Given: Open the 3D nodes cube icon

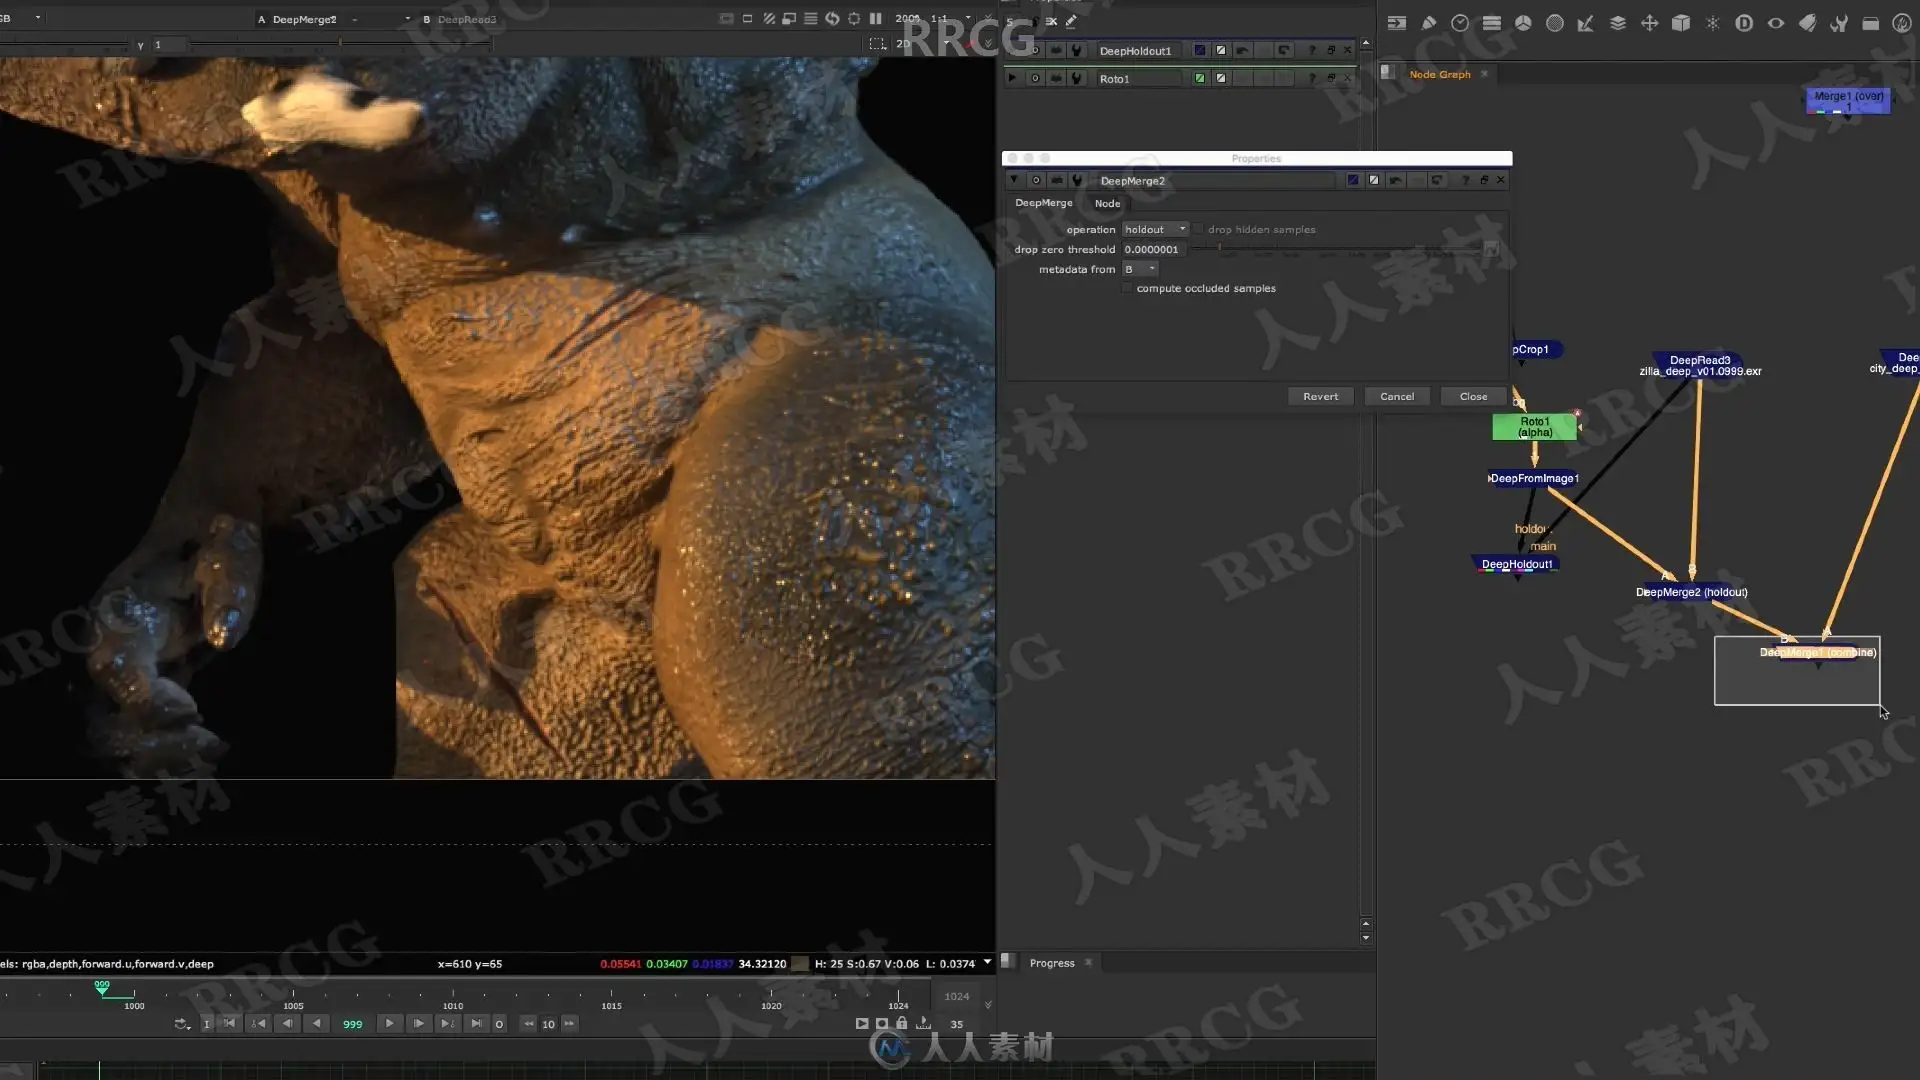Looking at the screenshot, I should pos(1681,23).
